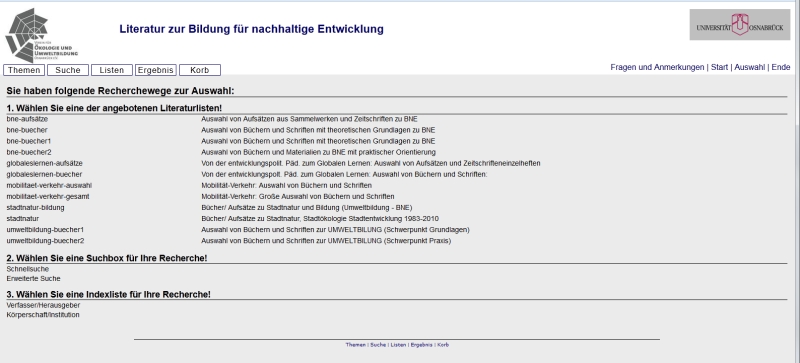Open the bne-buecher2 list
This screenshot has height=363, width=800.
tap(29, 152)
